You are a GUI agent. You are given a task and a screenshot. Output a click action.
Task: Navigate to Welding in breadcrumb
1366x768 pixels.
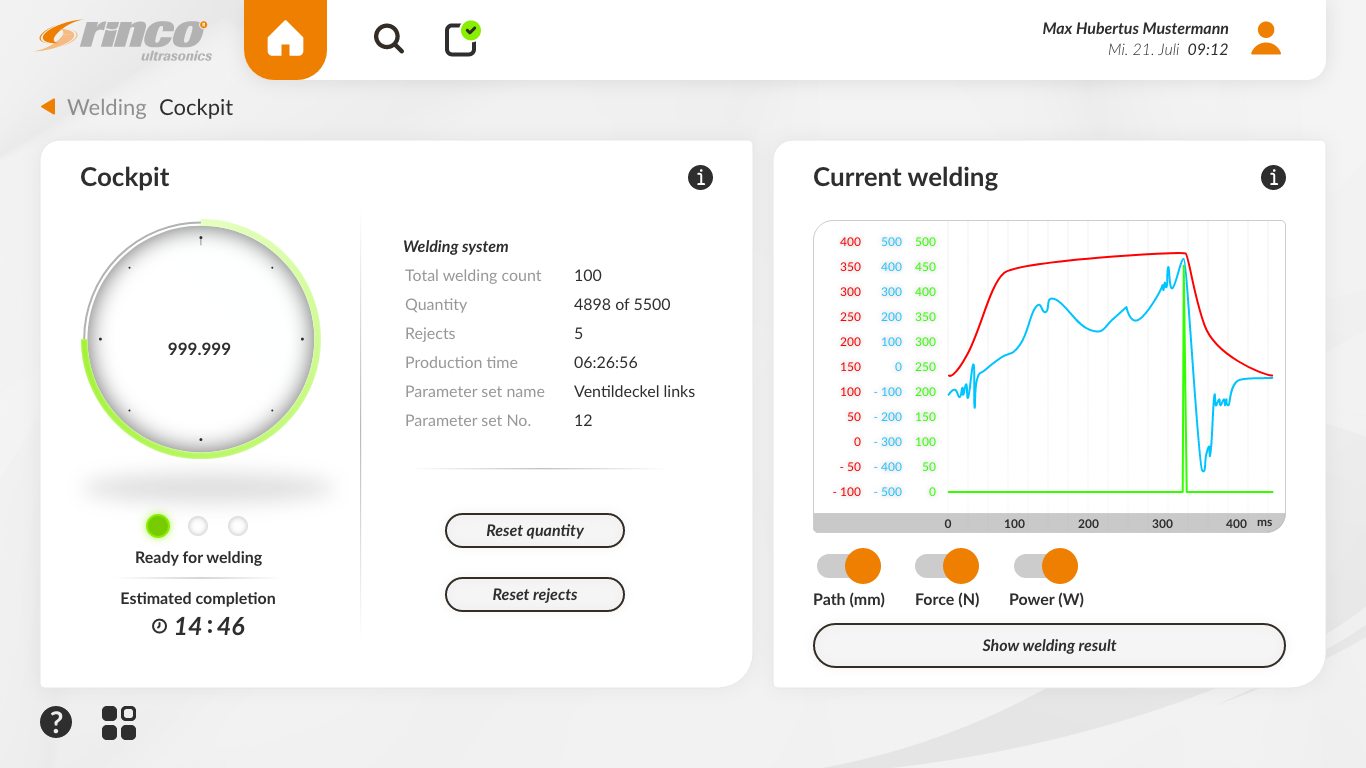[x=107, y=107]
